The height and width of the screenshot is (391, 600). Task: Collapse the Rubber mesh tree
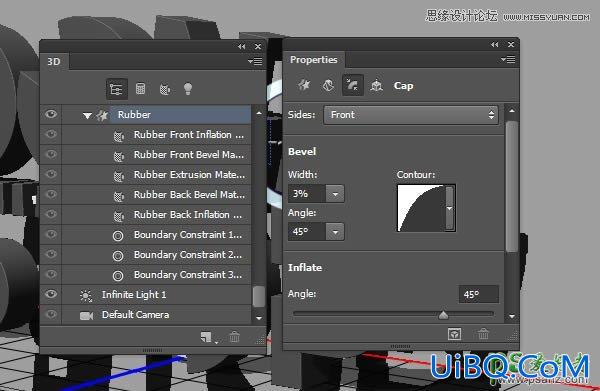pyautogui.click(x=87, y=116)
